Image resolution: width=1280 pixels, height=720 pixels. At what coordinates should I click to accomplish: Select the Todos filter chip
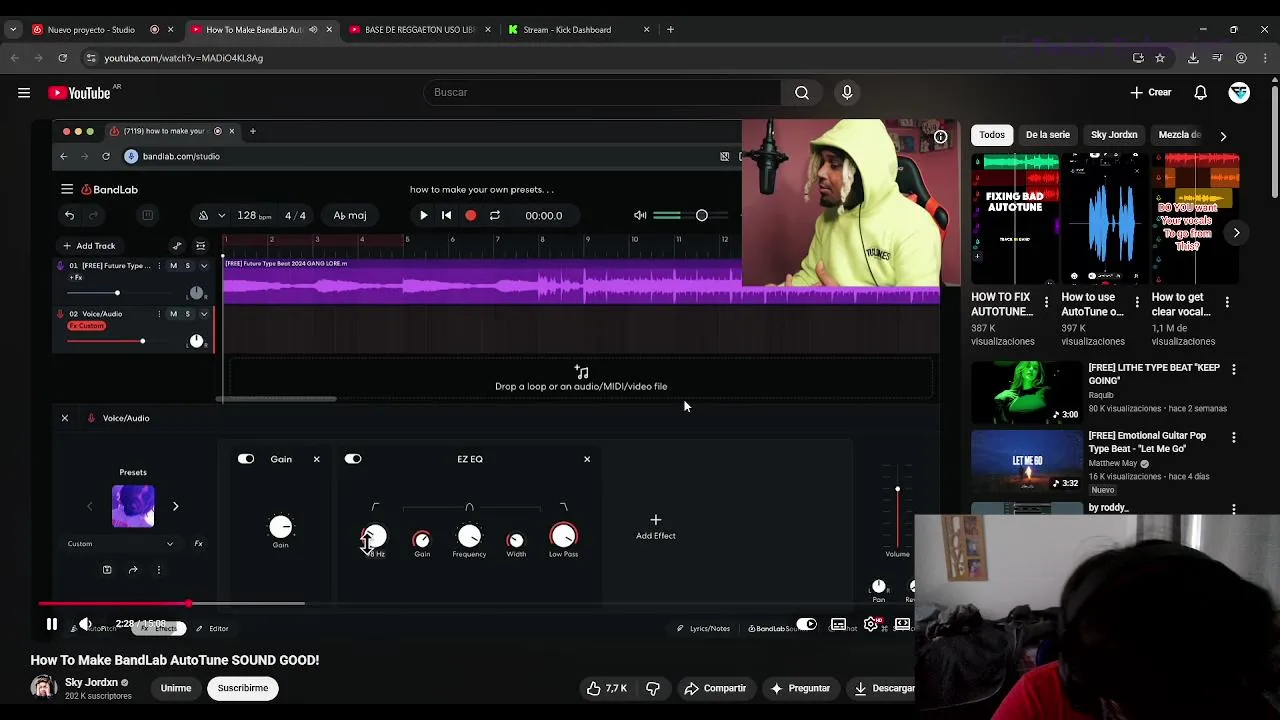pyautogui.click(x=992, y=135)
